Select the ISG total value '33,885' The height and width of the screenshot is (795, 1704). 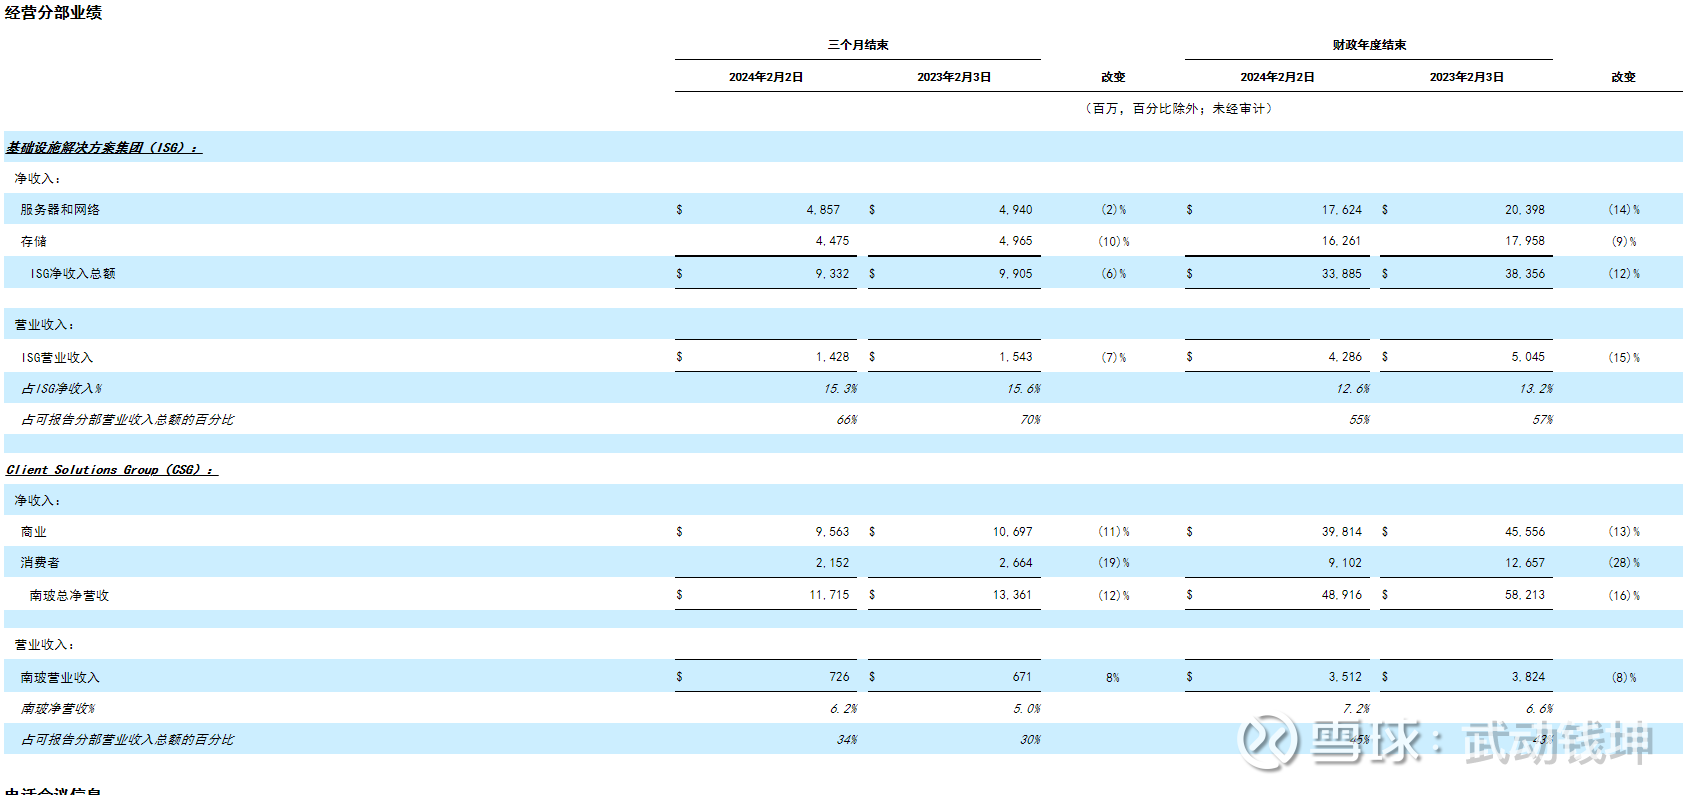point(1342,274)
